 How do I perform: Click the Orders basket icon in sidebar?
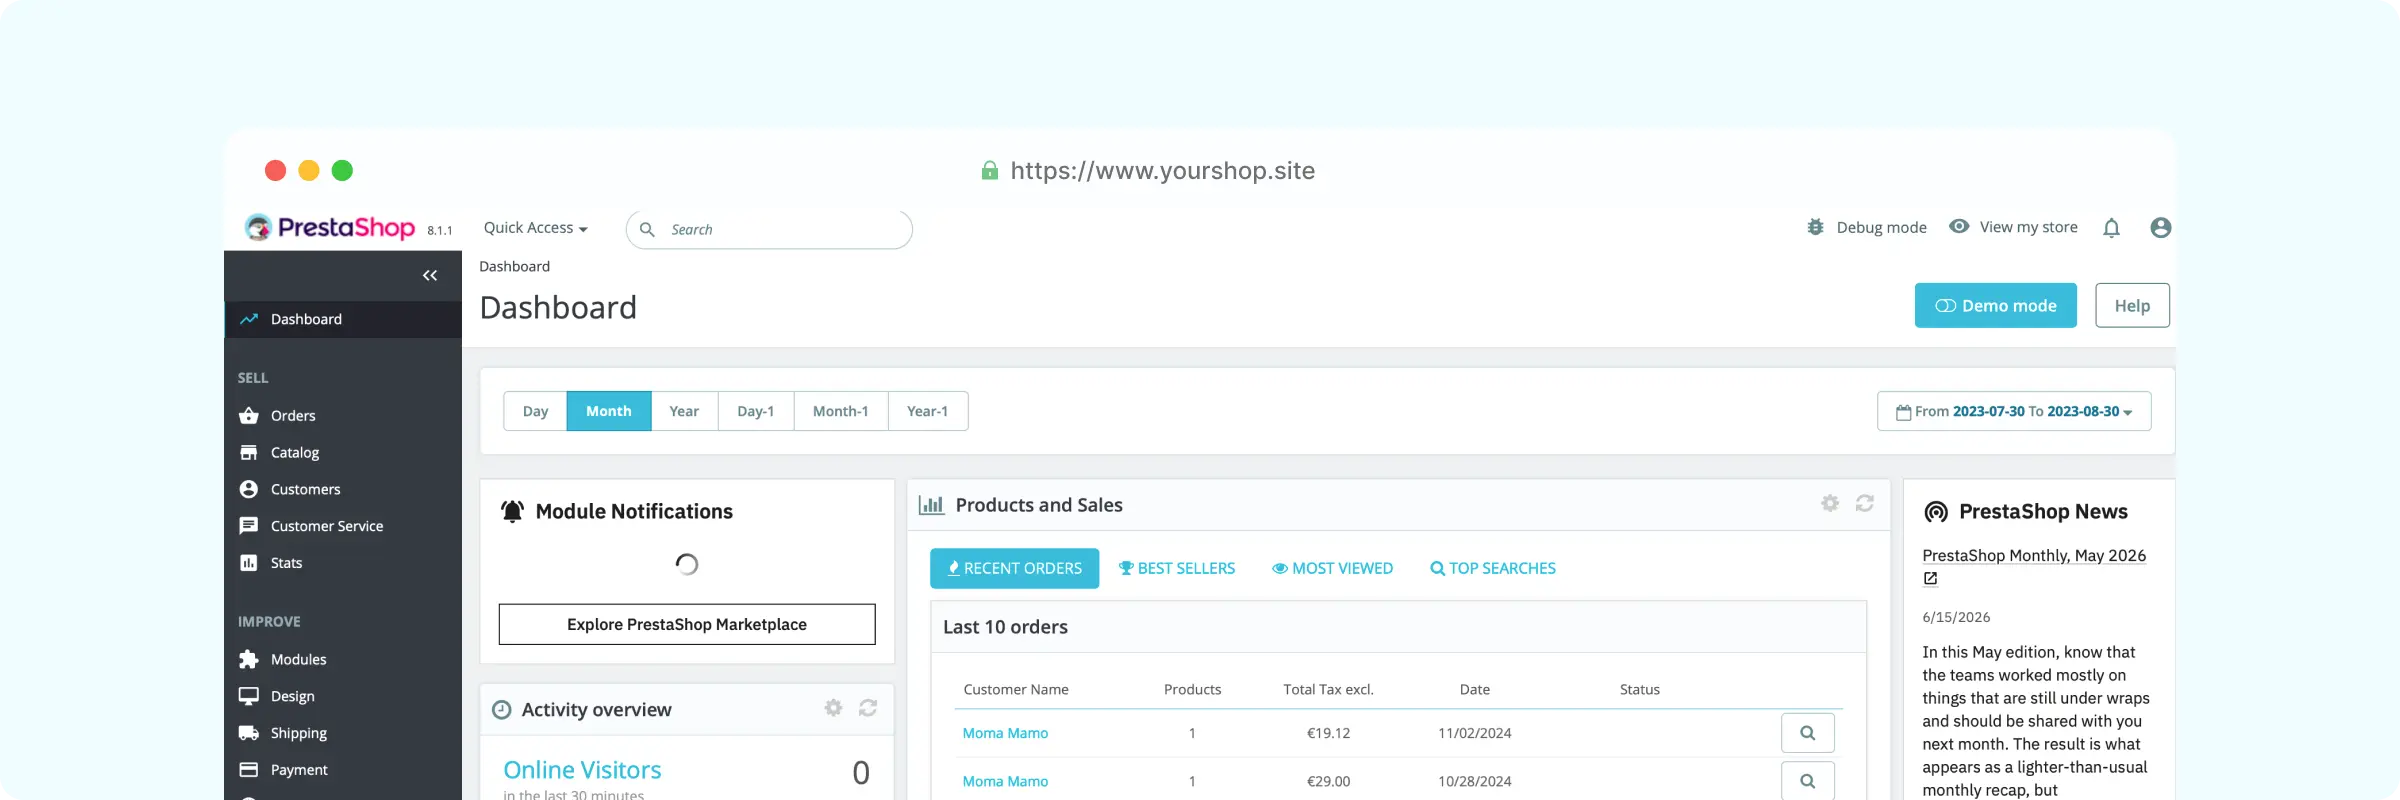coord(249,416)
